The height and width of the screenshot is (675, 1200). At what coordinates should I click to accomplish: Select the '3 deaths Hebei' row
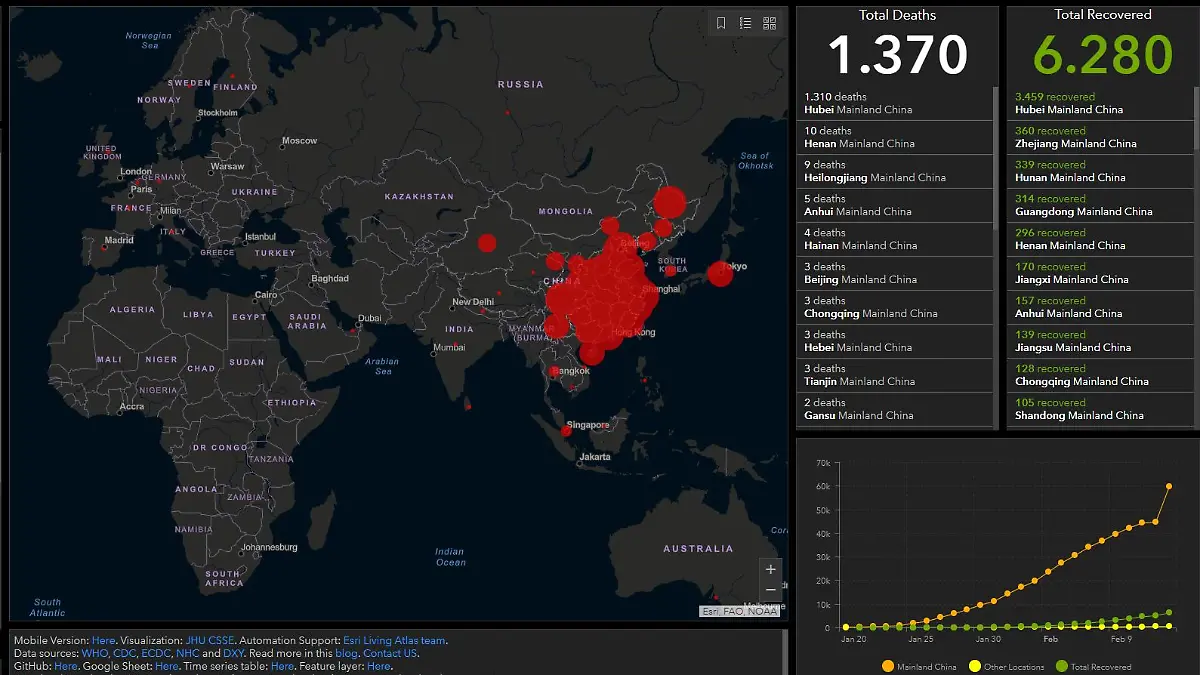[896, 342]
